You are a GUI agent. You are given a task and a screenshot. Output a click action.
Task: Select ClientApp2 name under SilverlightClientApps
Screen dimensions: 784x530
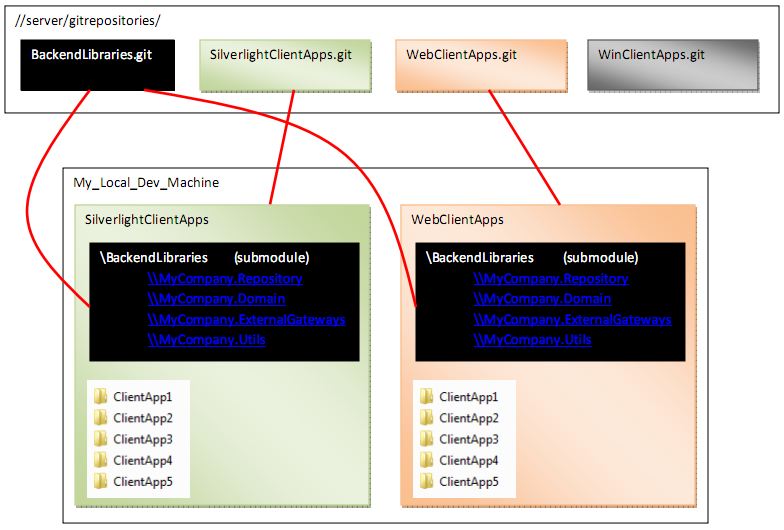143,418
